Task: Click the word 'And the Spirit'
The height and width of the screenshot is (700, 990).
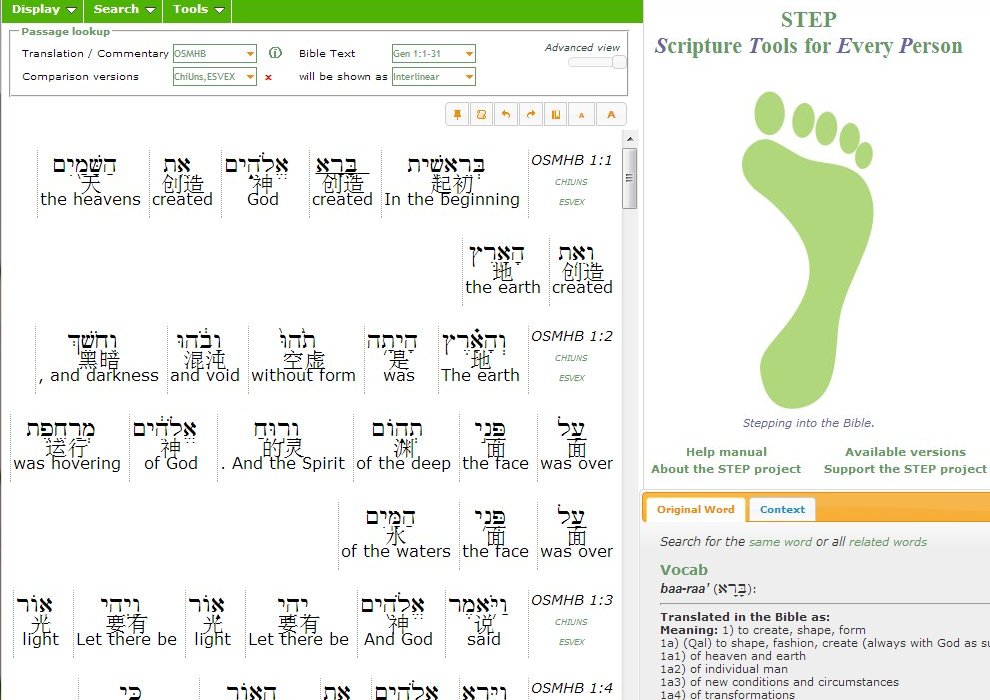Action: [288, 463]
